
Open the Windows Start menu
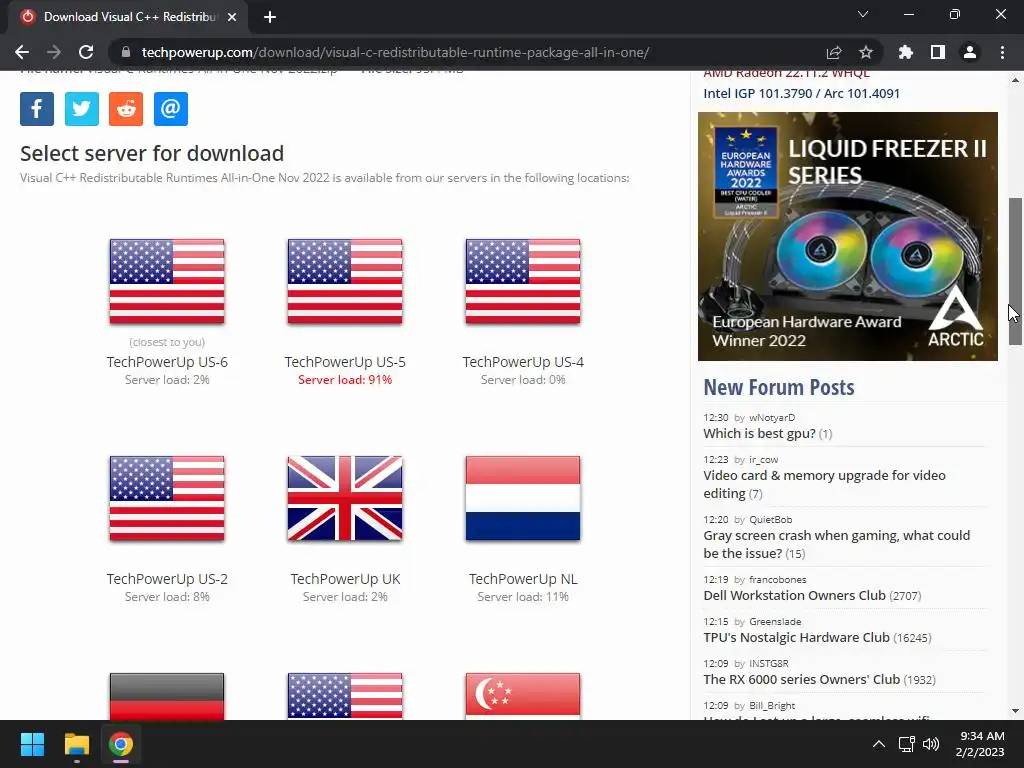(x=32, y=744)
